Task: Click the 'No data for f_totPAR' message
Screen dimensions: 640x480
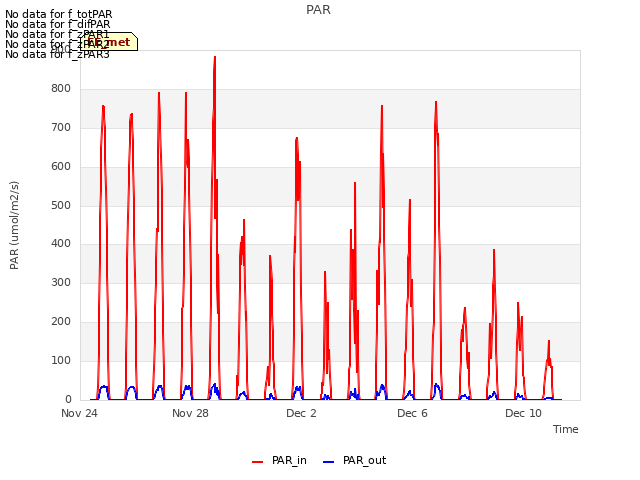Action: click(x=58, y=15)
